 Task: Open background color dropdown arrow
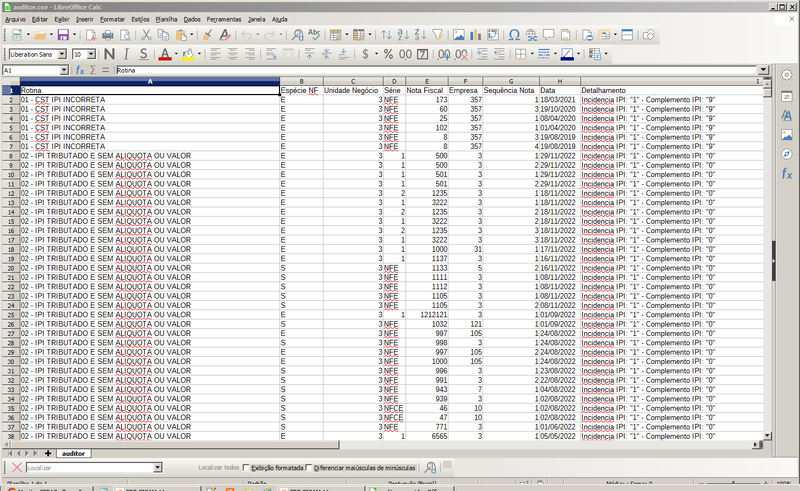click(199, 54)
